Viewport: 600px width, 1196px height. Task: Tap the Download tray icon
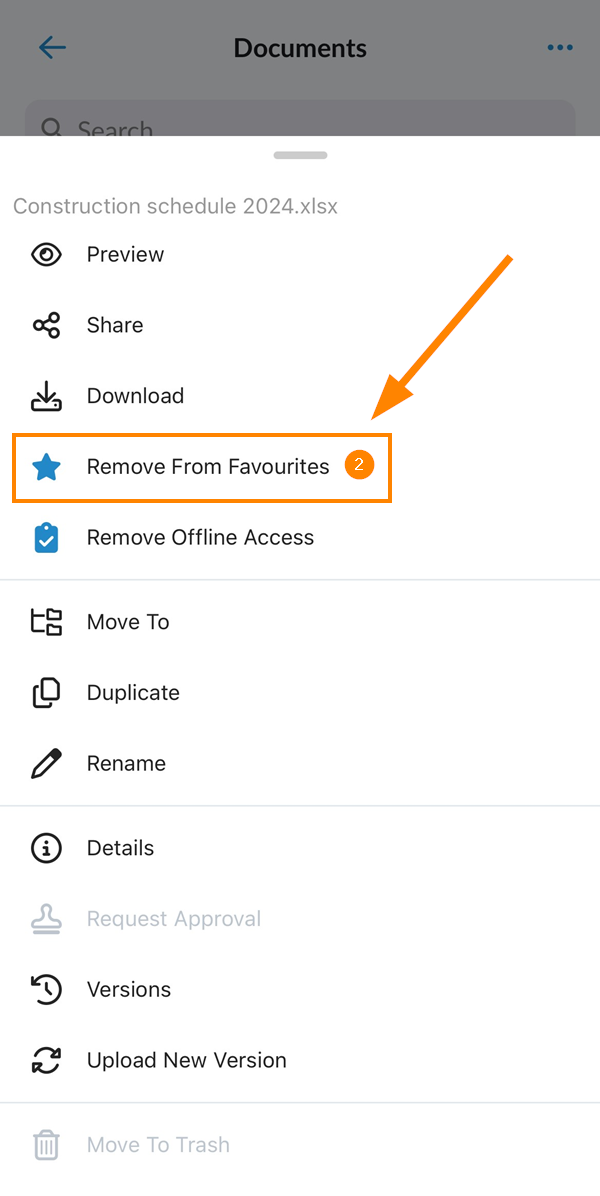pyautogui.click(x=47, y=396)
